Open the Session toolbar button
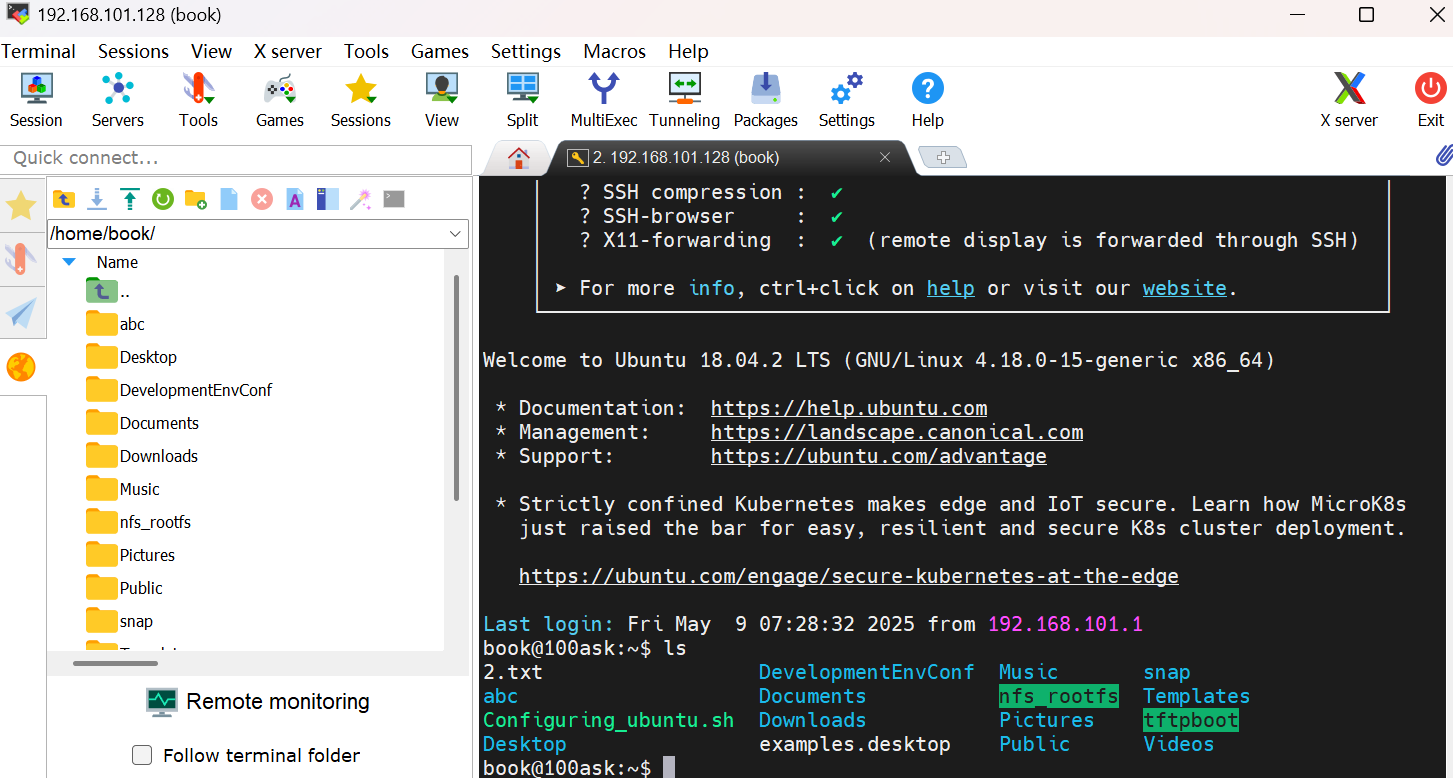 [x=36, y=101]
